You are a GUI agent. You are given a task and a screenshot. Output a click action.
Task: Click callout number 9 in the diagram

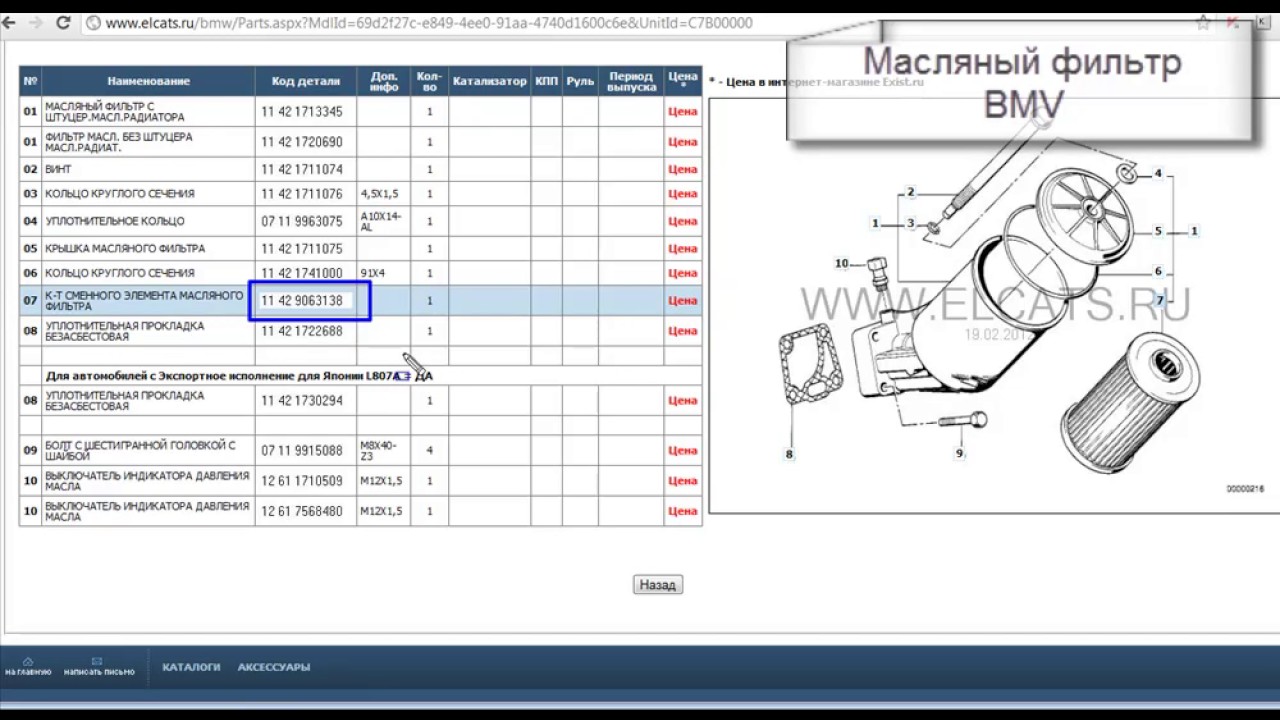coord(959,453)
